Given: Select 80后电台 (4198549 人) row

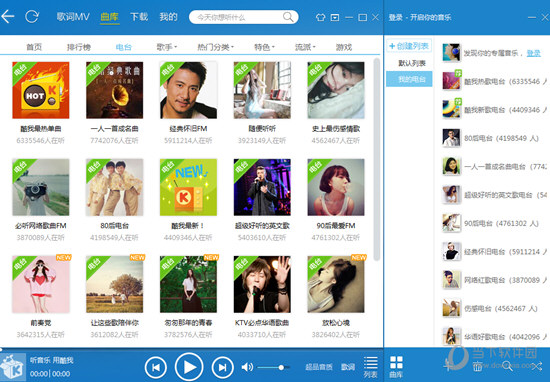Looking at the screenshot, I should tap(495, 138).
